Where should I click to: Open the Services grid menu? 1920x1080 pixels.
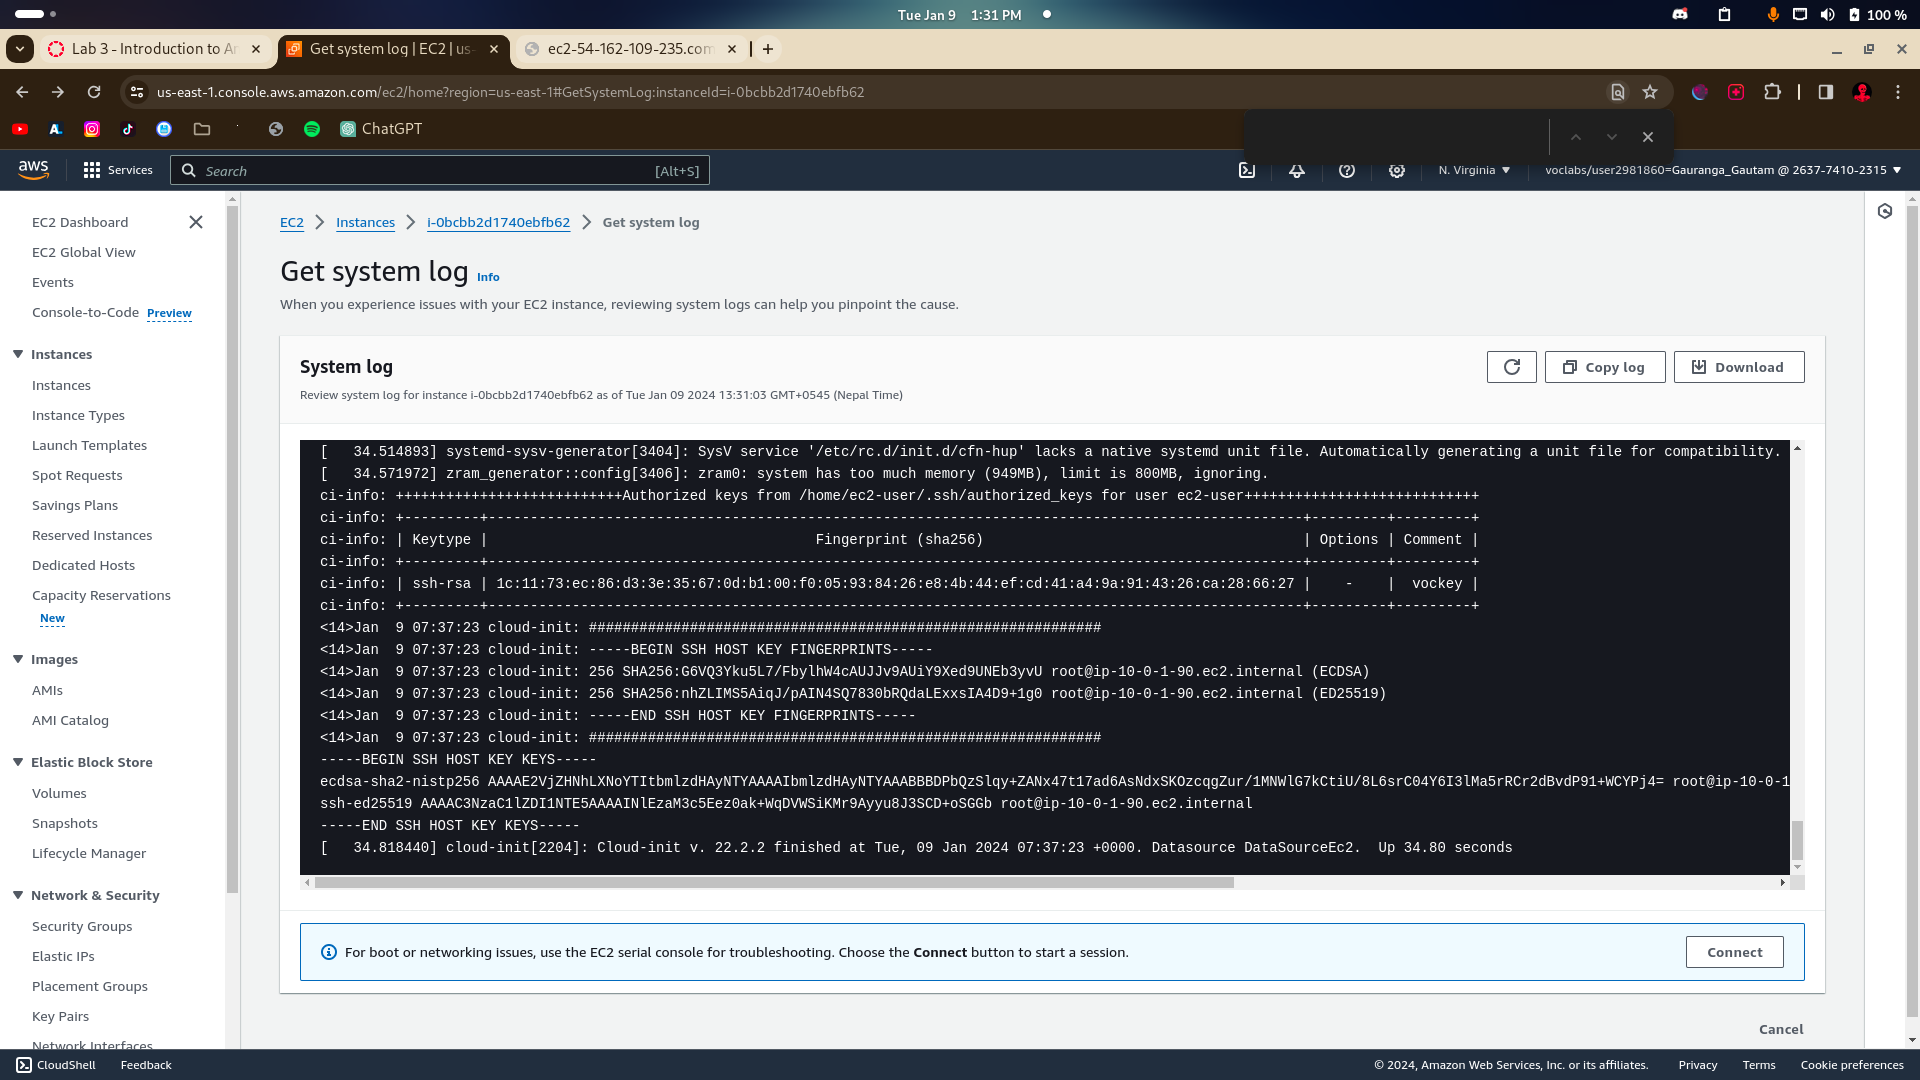point(118,171)
